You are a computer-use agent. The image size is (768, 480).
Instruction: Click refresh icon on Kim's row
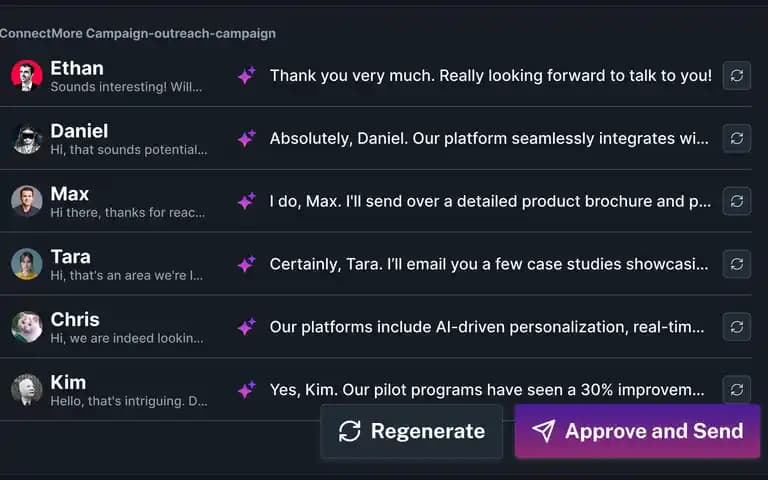[737, 389]
